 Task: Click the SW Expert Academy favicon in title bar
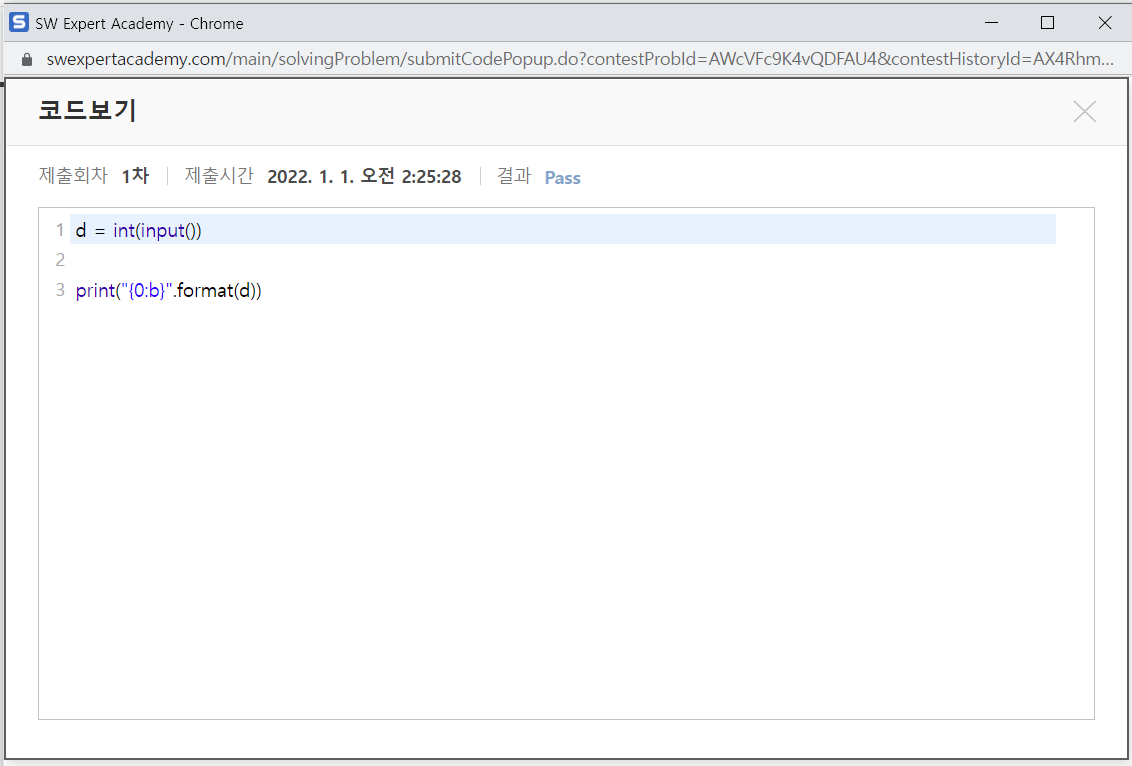tap(19, 23)
